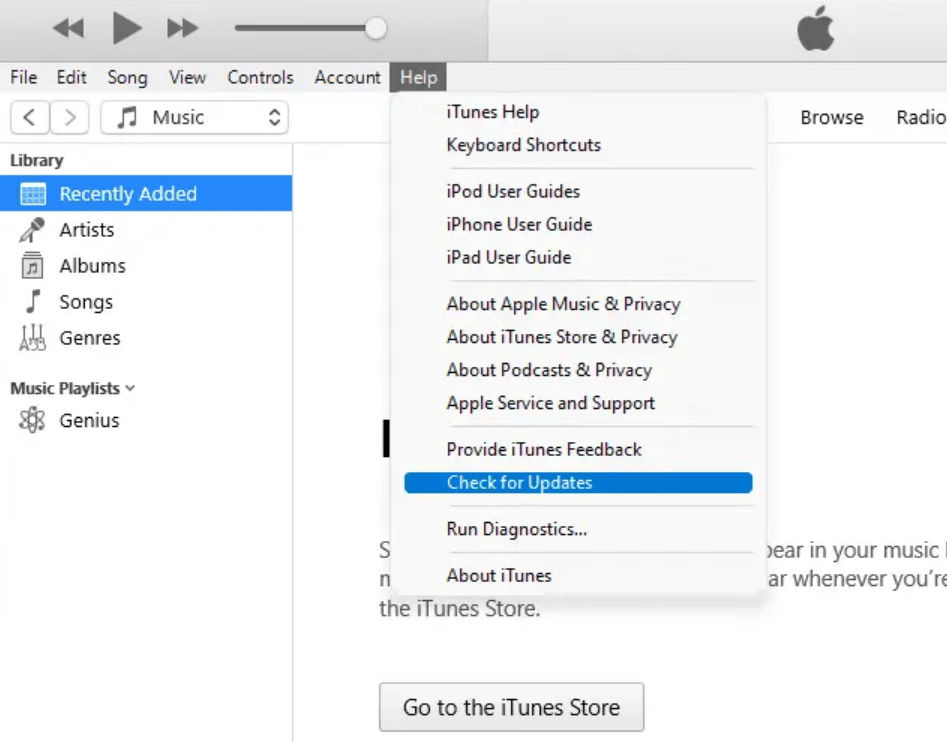947x742 pixels.
Task: Click Go to the iTunes Store
Action: 512,707
